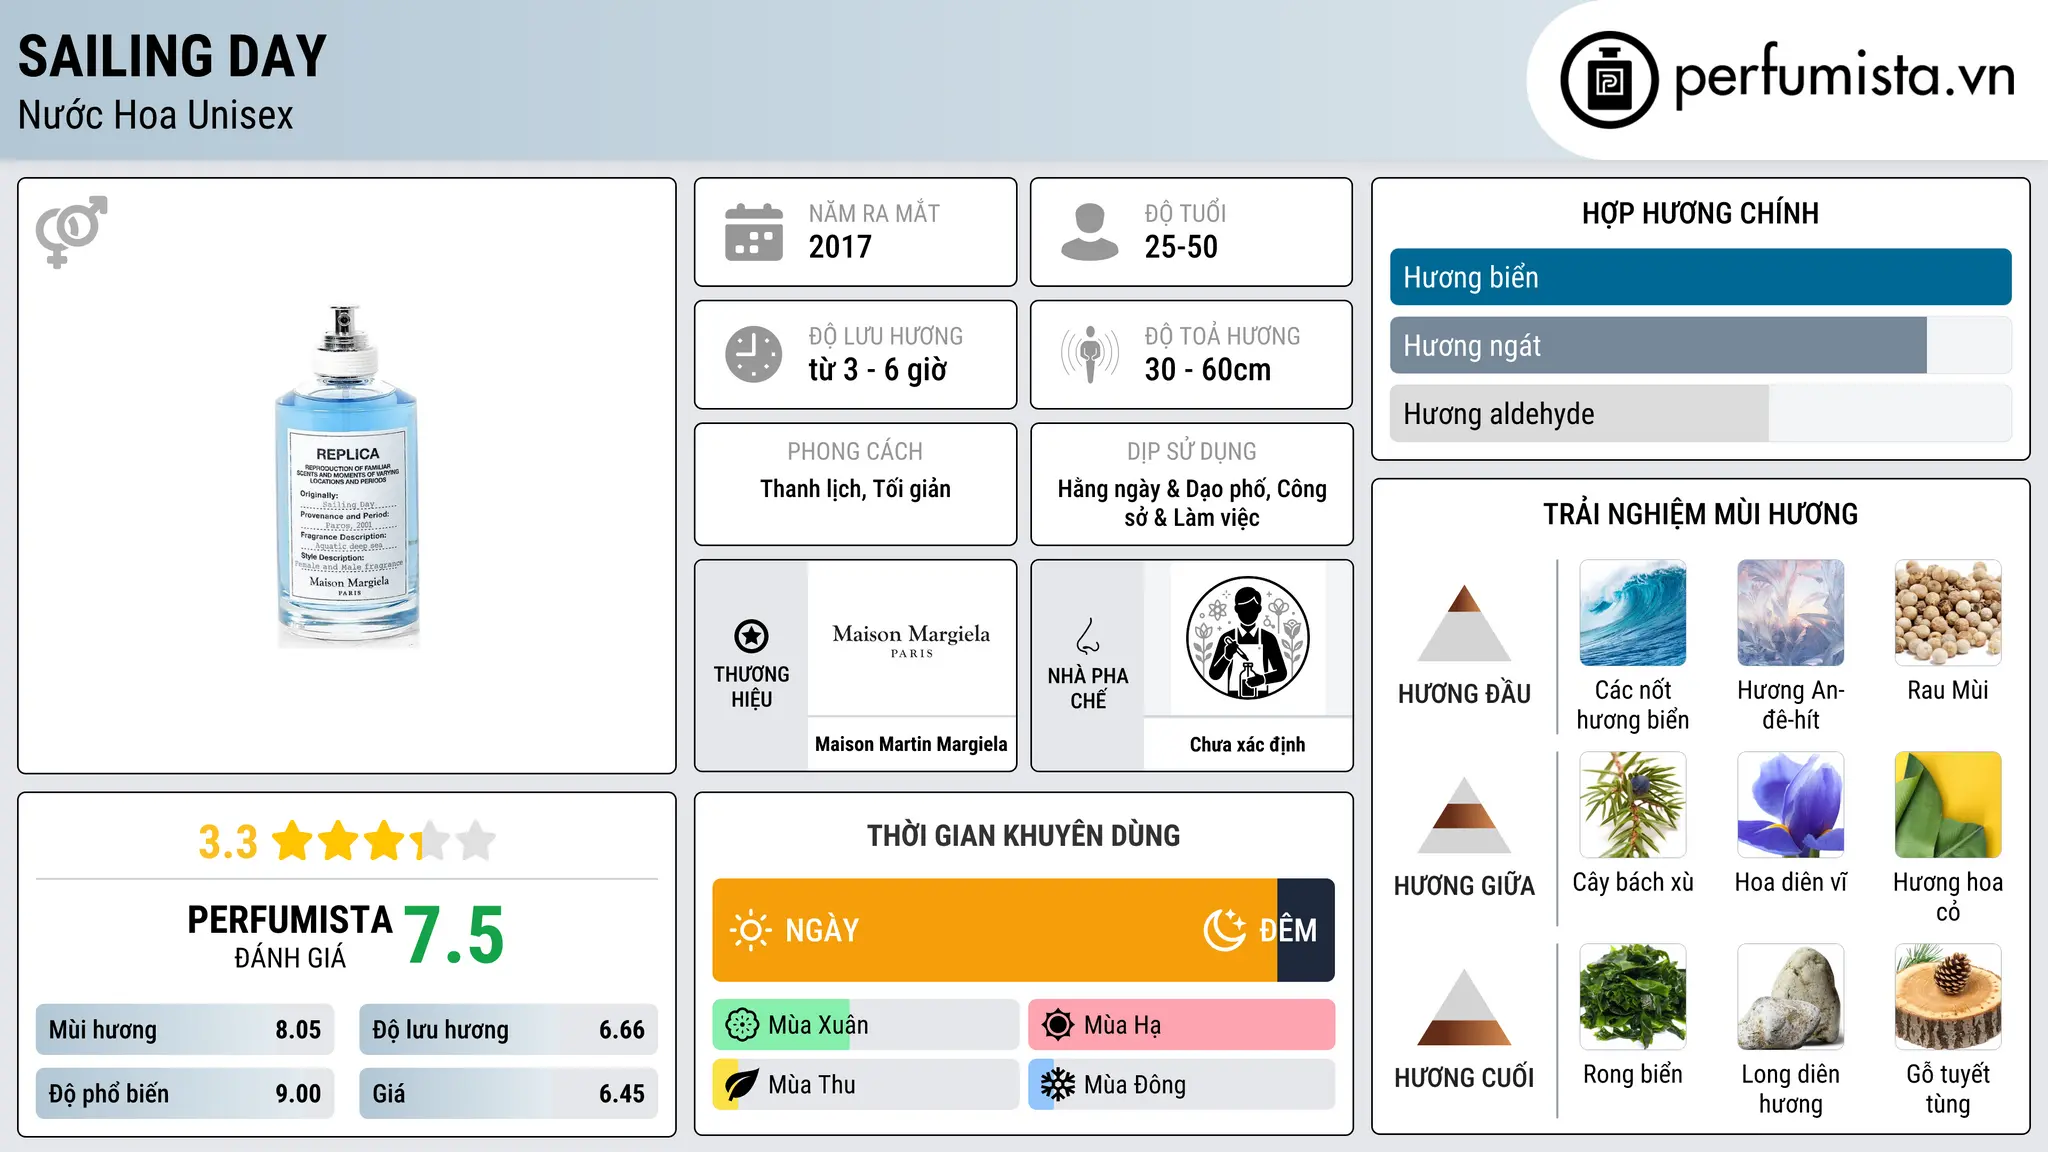The width and height of the screenshot is (2048, 1152).
Task: Select the aldehyde frosty crystal image
Action: point(1791,613)
